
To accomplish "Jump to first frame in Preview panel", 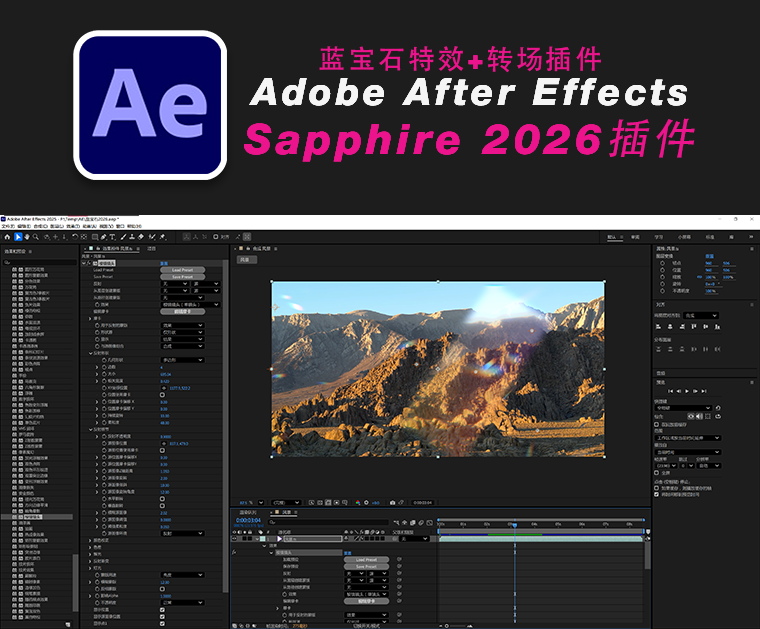I will click(x=670, y=391).
